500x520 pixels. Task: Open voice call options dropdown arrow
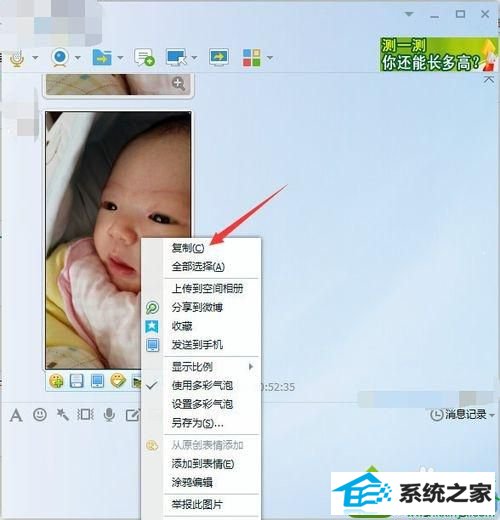[35, 58]
